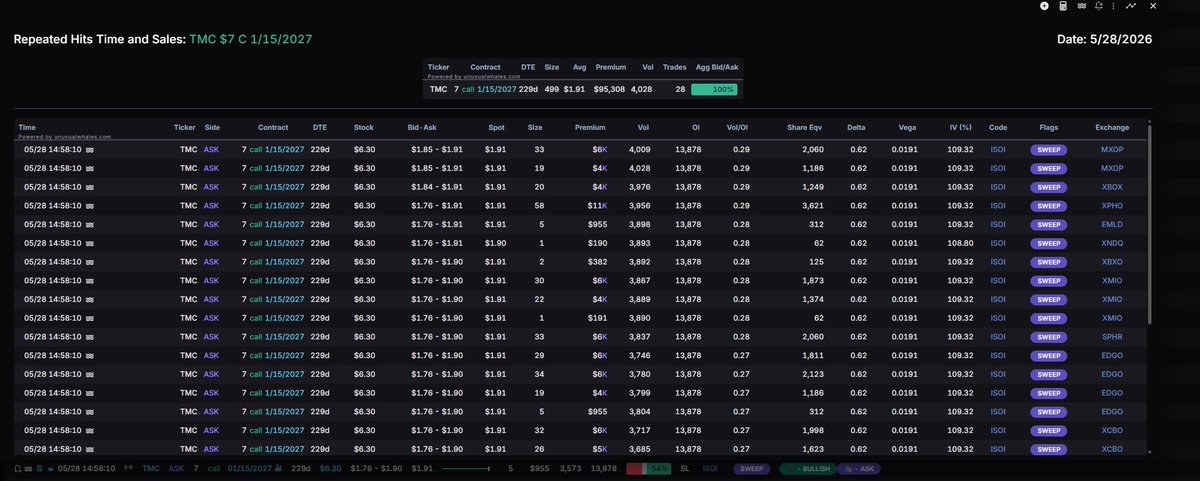Click the ASK tag at bottom bar end
The image size is (1200, 481).
(859, 469)
